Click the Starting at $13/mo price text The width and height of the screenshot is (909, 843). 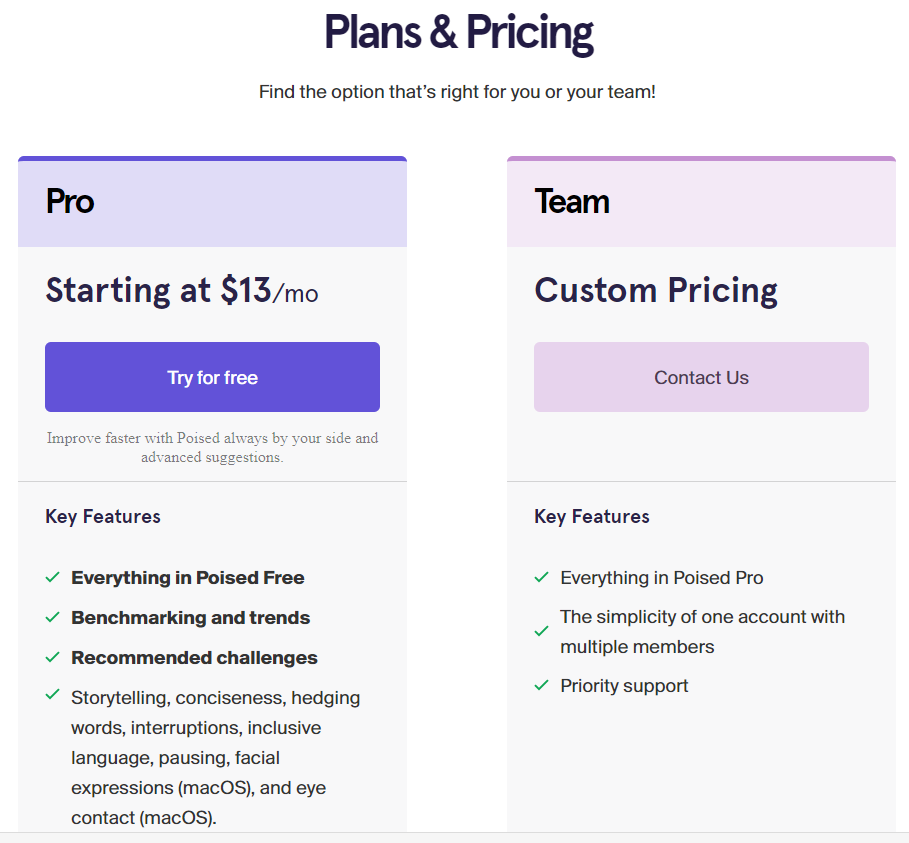click(x=182, y=291)
